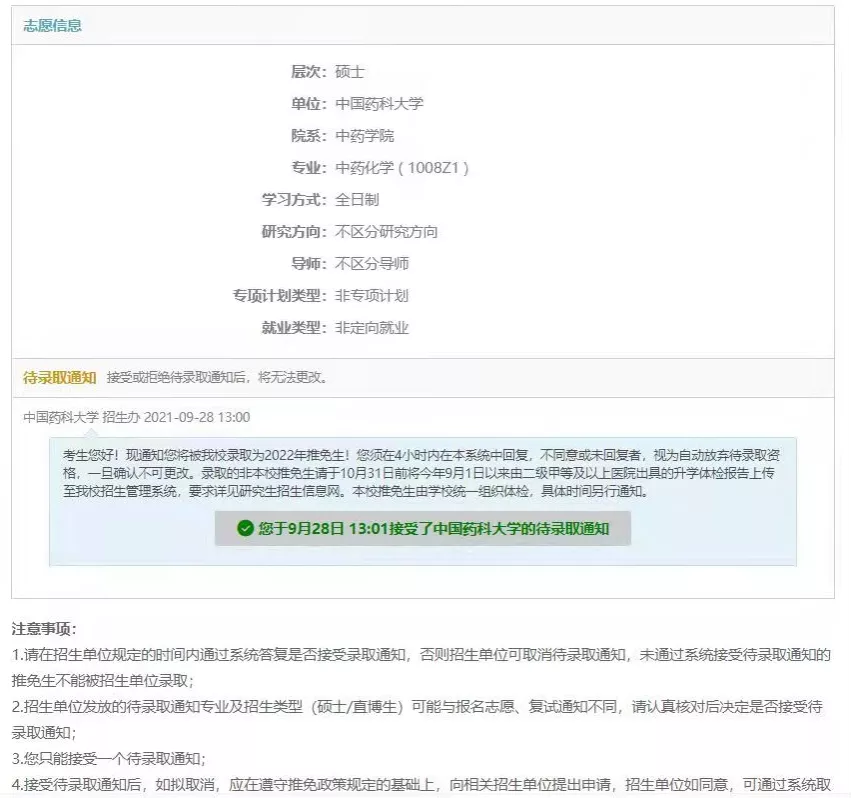Click the 专项计划类型 field label

[x=279, y=295]
